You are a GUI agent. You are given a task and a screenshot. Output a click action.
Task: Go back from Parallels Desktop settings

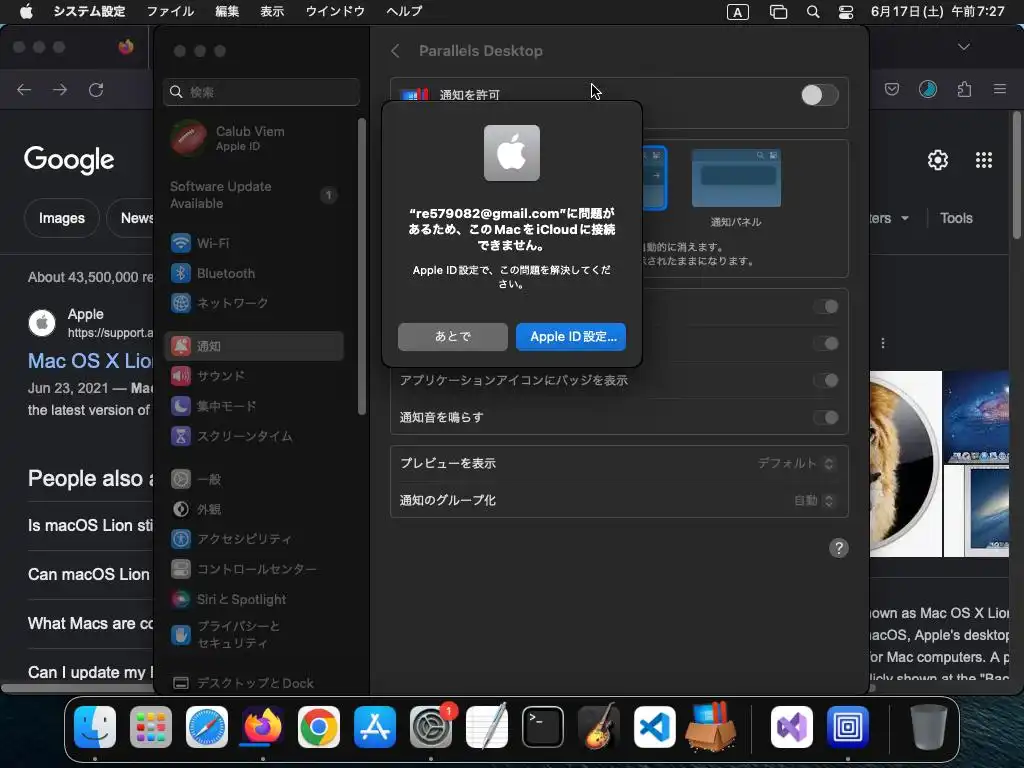pos(395,51)
